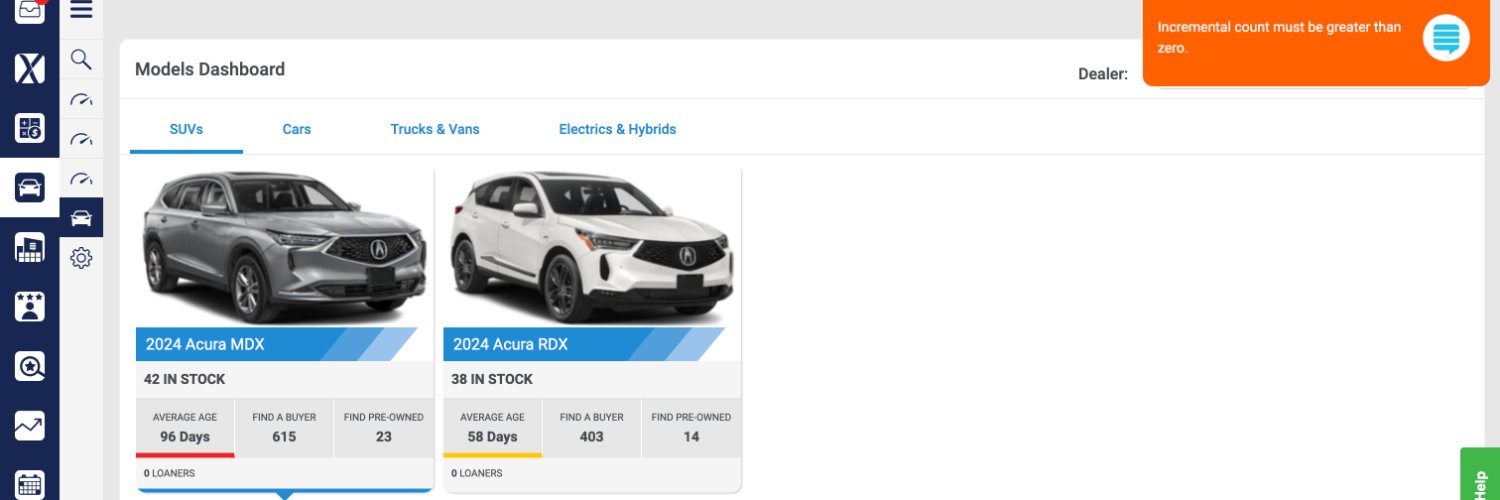Open the calendar icon in the sidebar
The height and width of the screenshot is (500, 1500).
30,484
